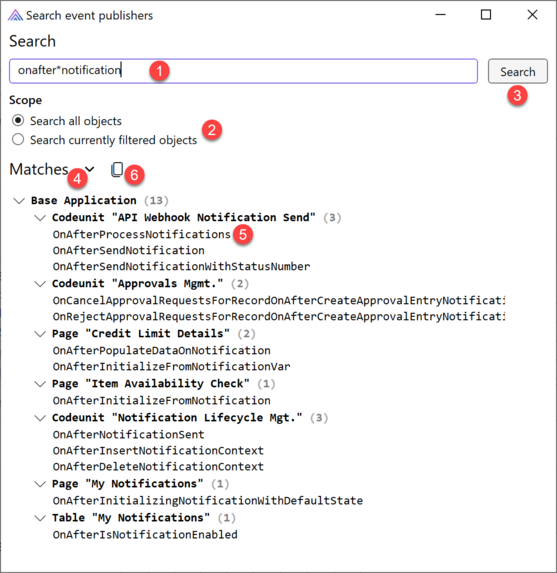Select OnAfterInsertNotificationContext event

coord(158,451)
